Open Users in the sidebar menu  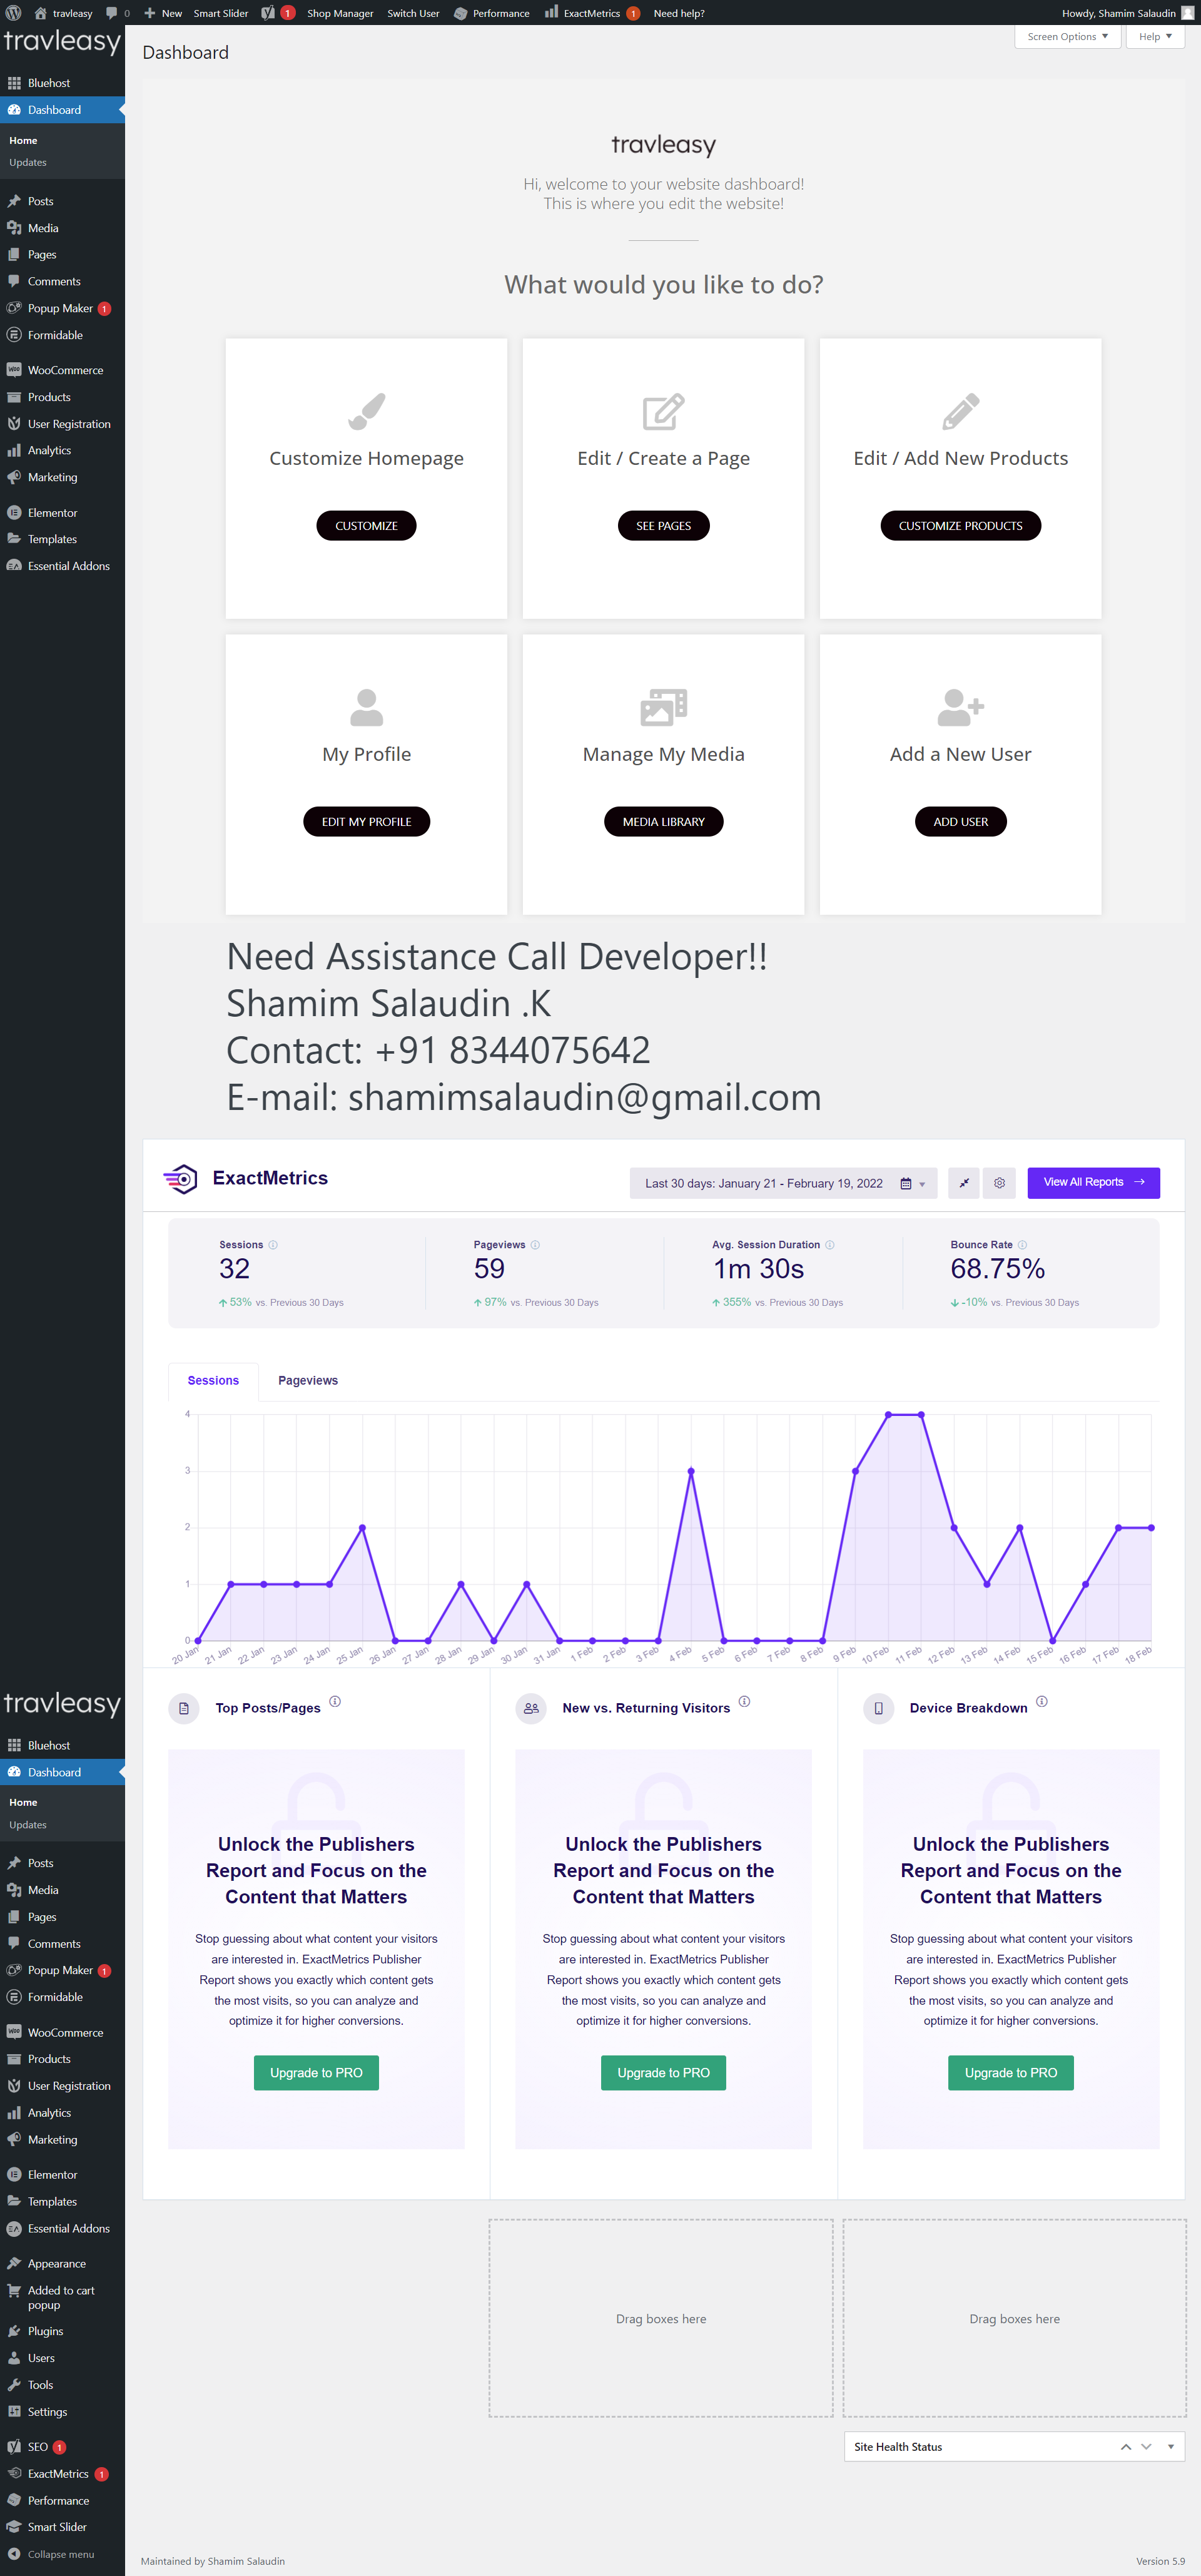coord(62,2358)
